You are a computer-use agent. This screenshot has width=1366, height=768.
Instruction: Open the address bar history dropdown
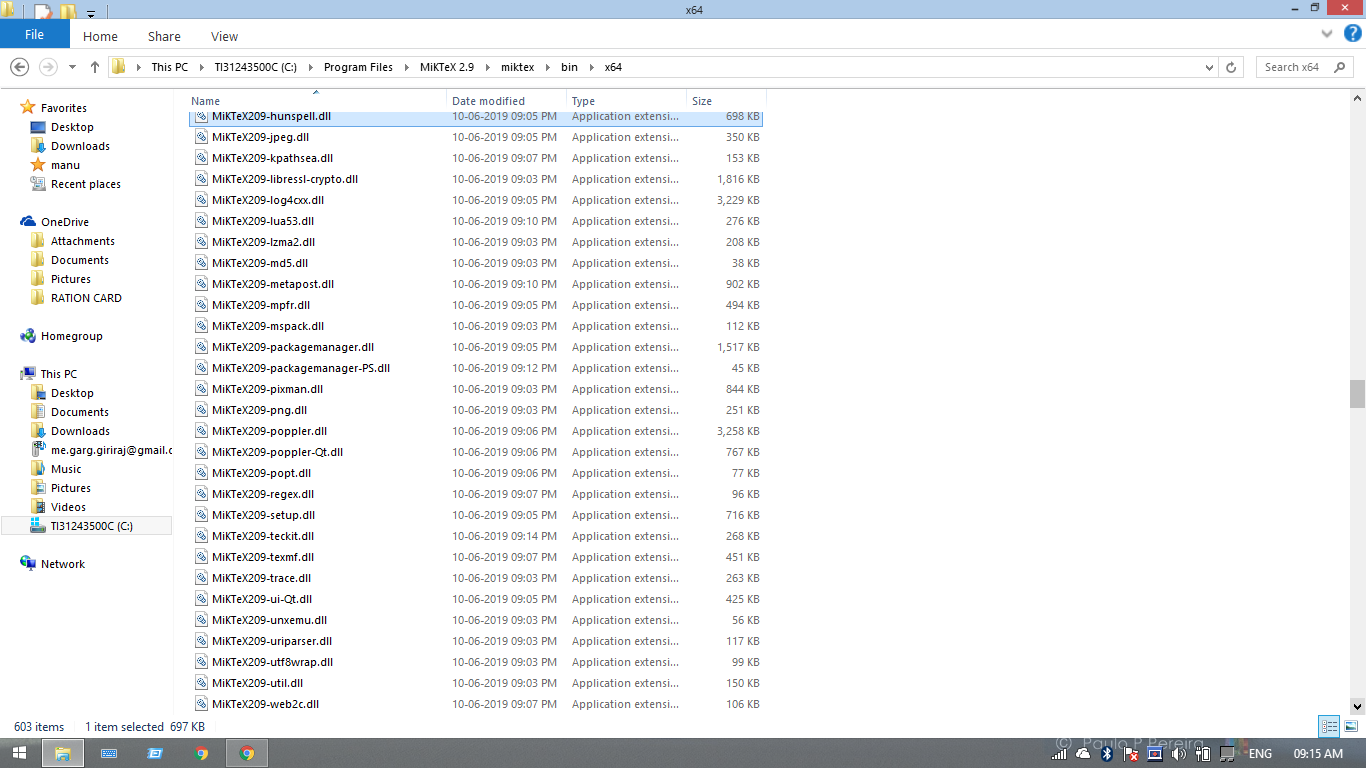point(1209,67)
